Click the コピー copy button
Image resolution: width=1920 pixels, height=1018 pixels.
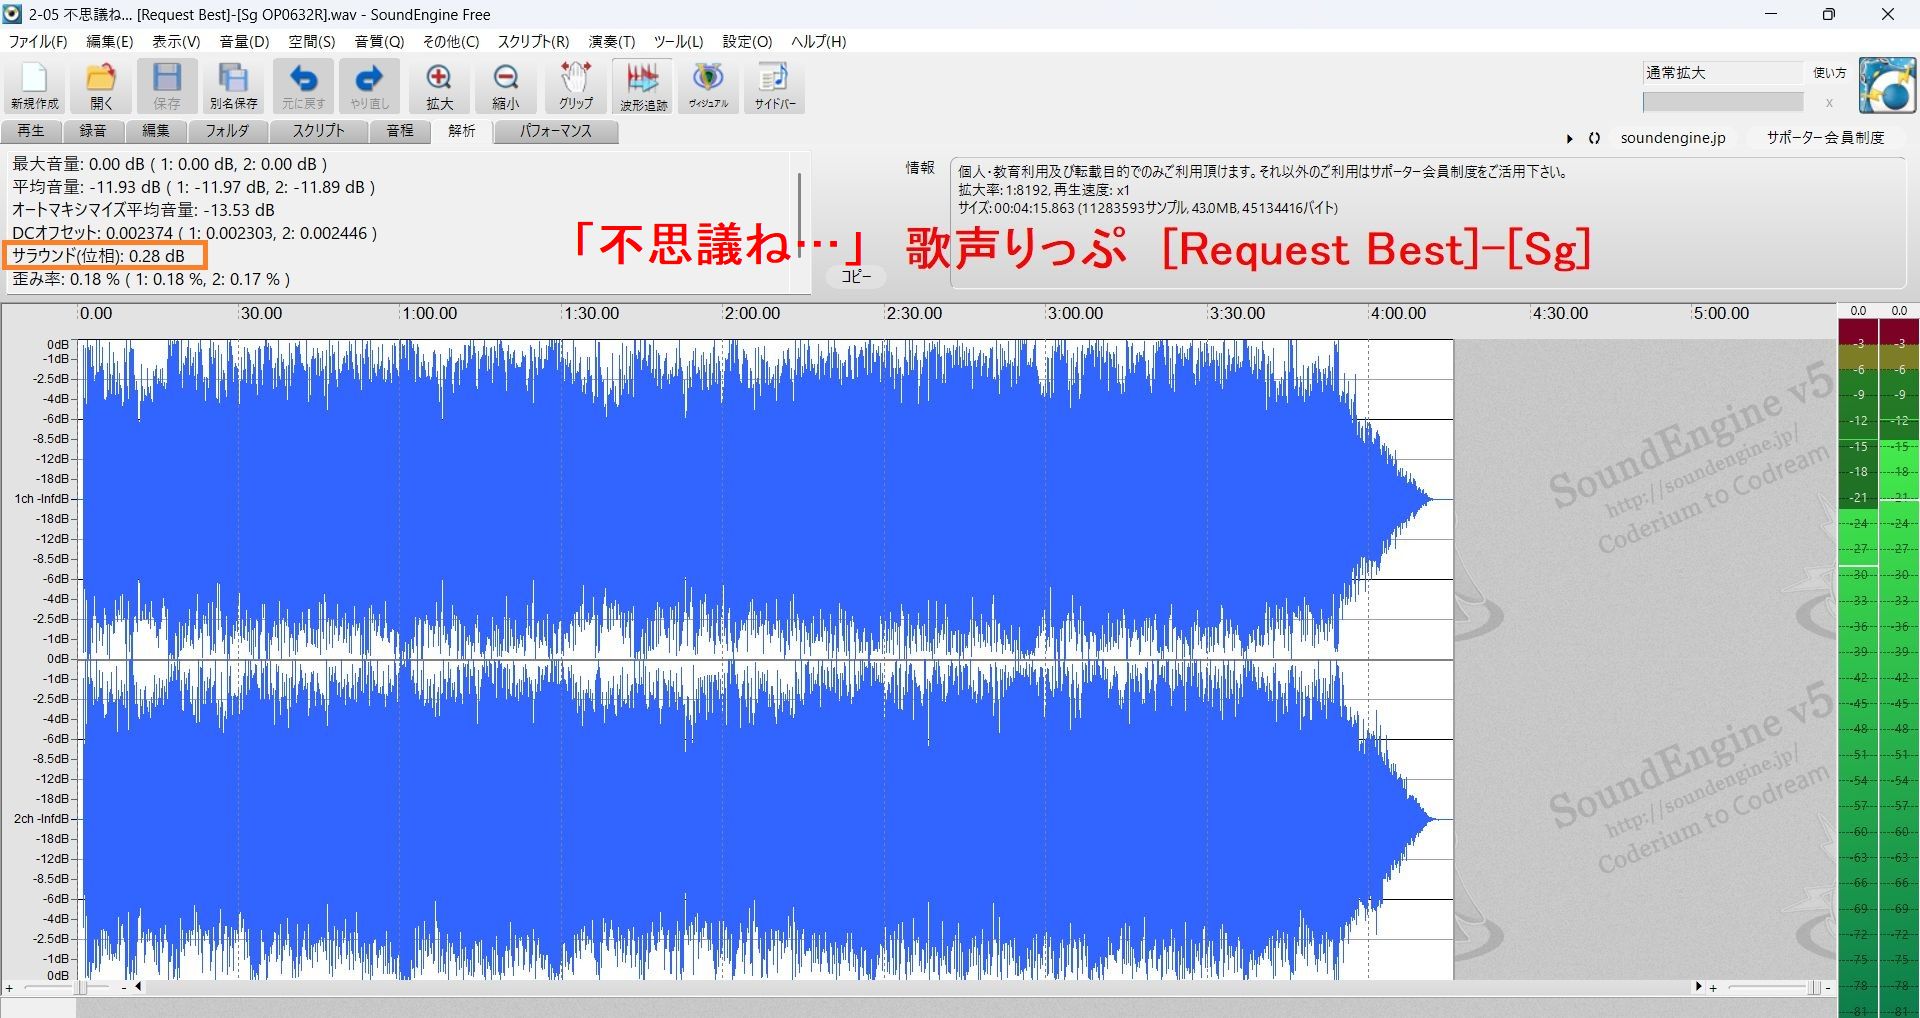[x=856, y=276]
